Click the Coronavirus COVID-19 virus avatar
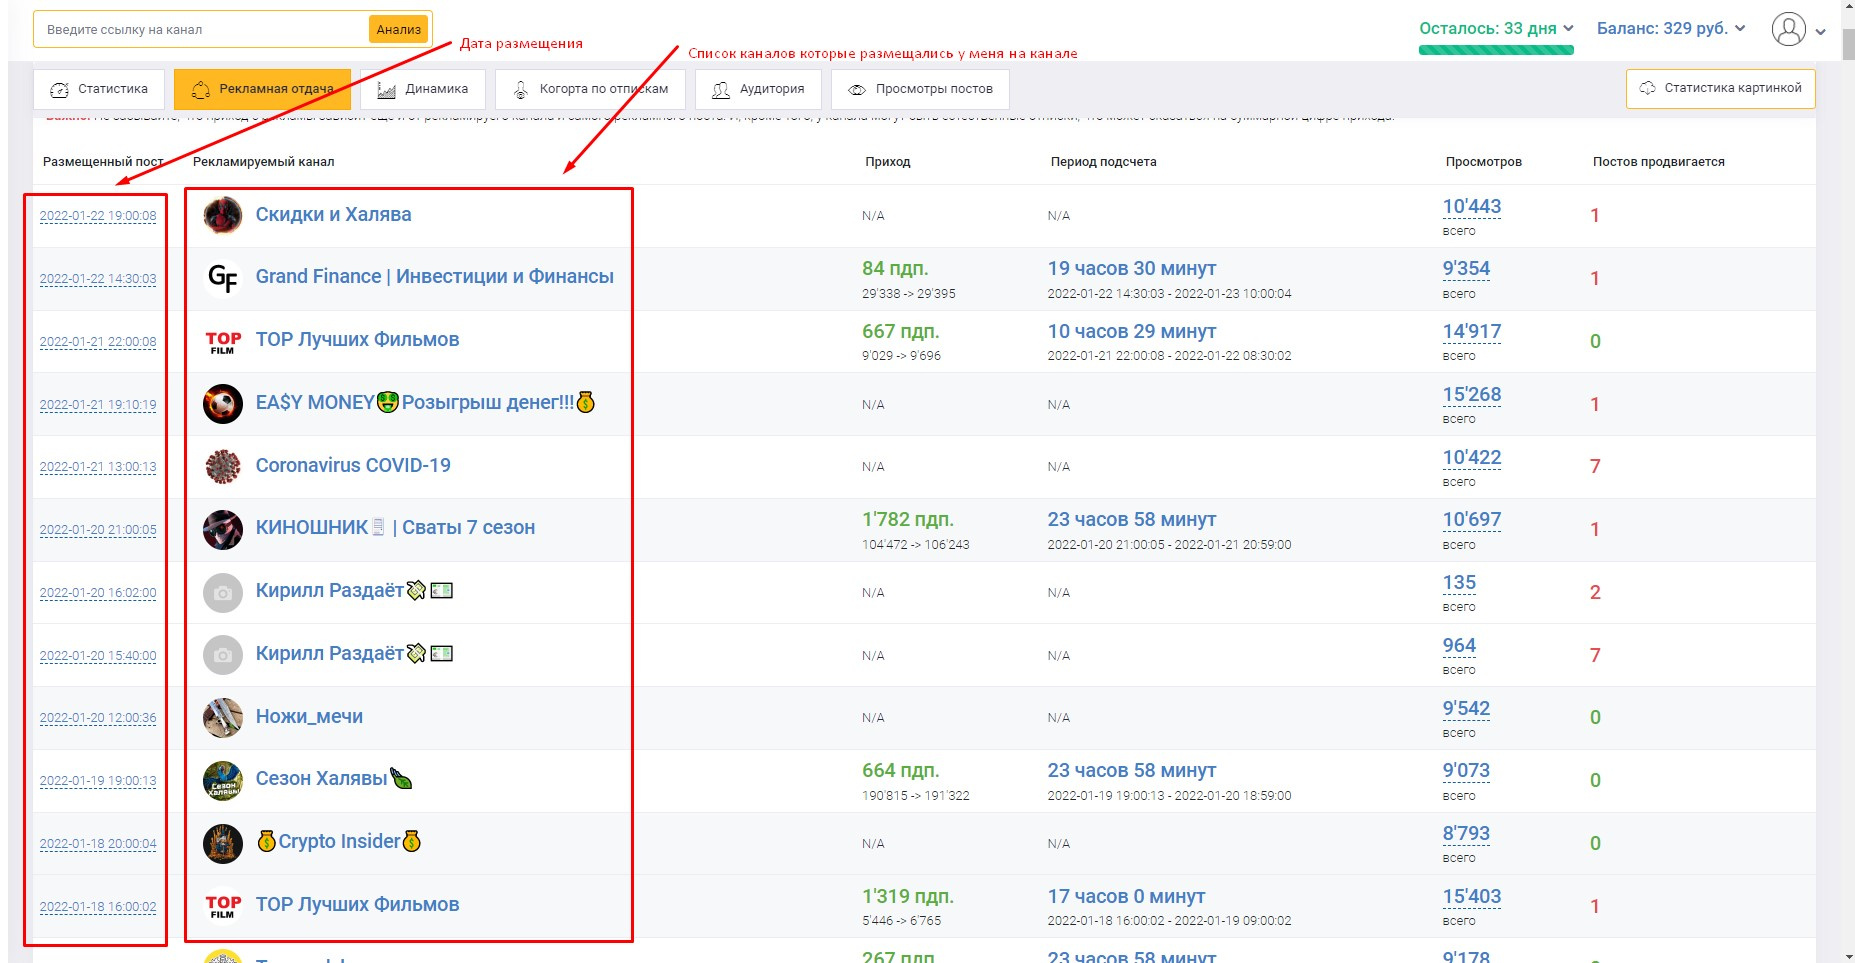 (x=223, y=466)
